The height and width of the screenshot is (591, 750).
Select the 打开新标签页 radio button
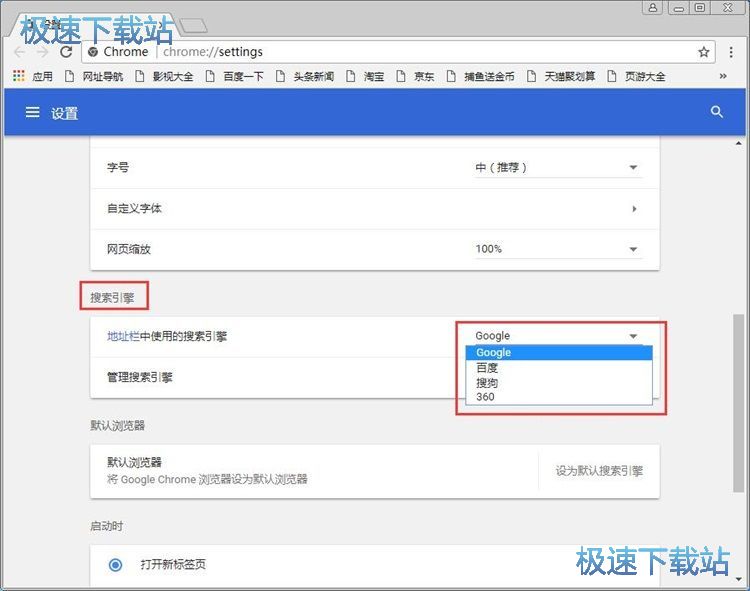(x=115, y=565)
